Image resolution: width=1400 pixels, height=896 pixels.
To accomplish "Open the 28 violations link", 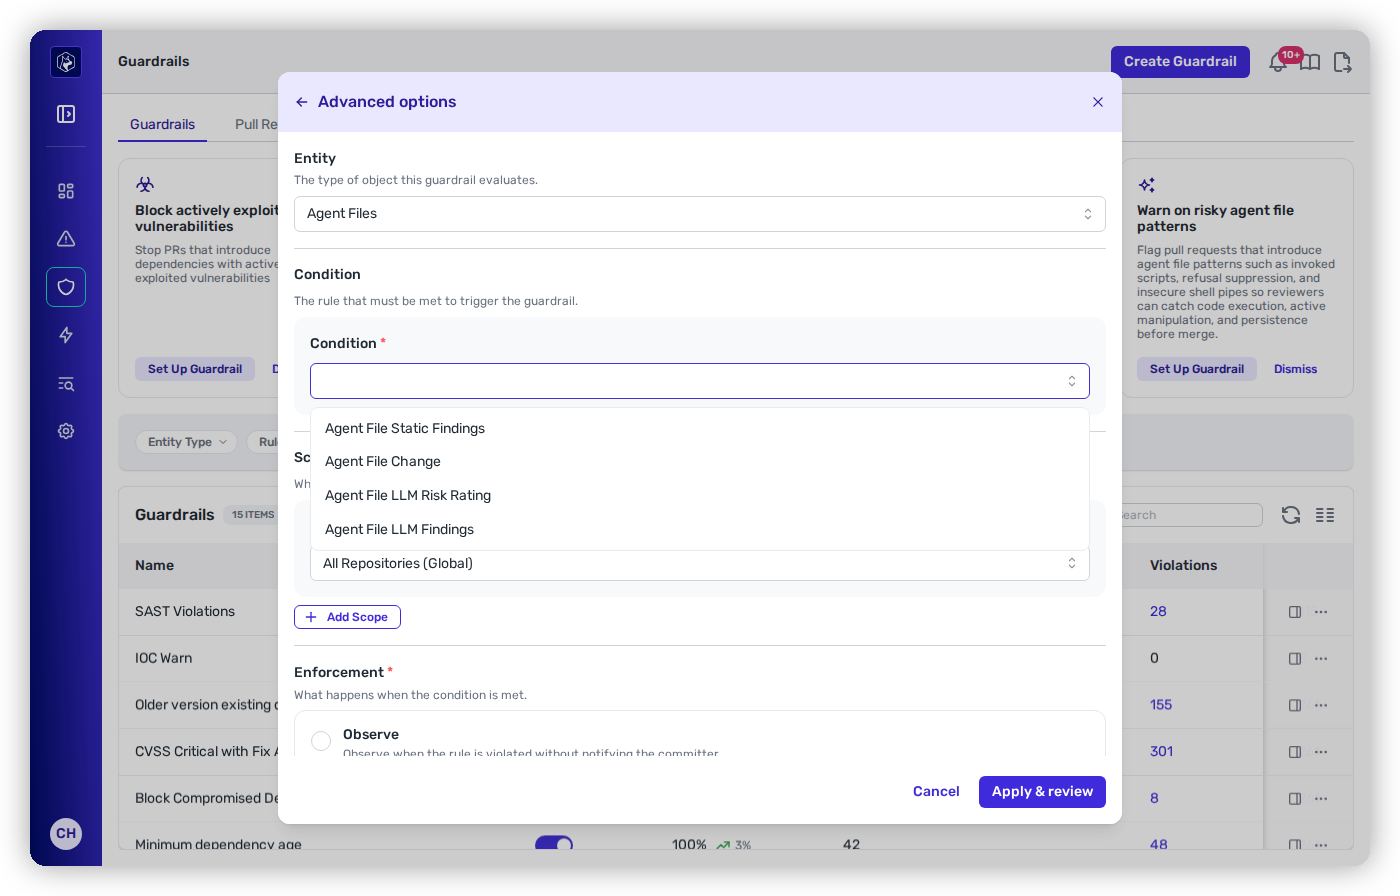I will click(x=1158, y=612).
